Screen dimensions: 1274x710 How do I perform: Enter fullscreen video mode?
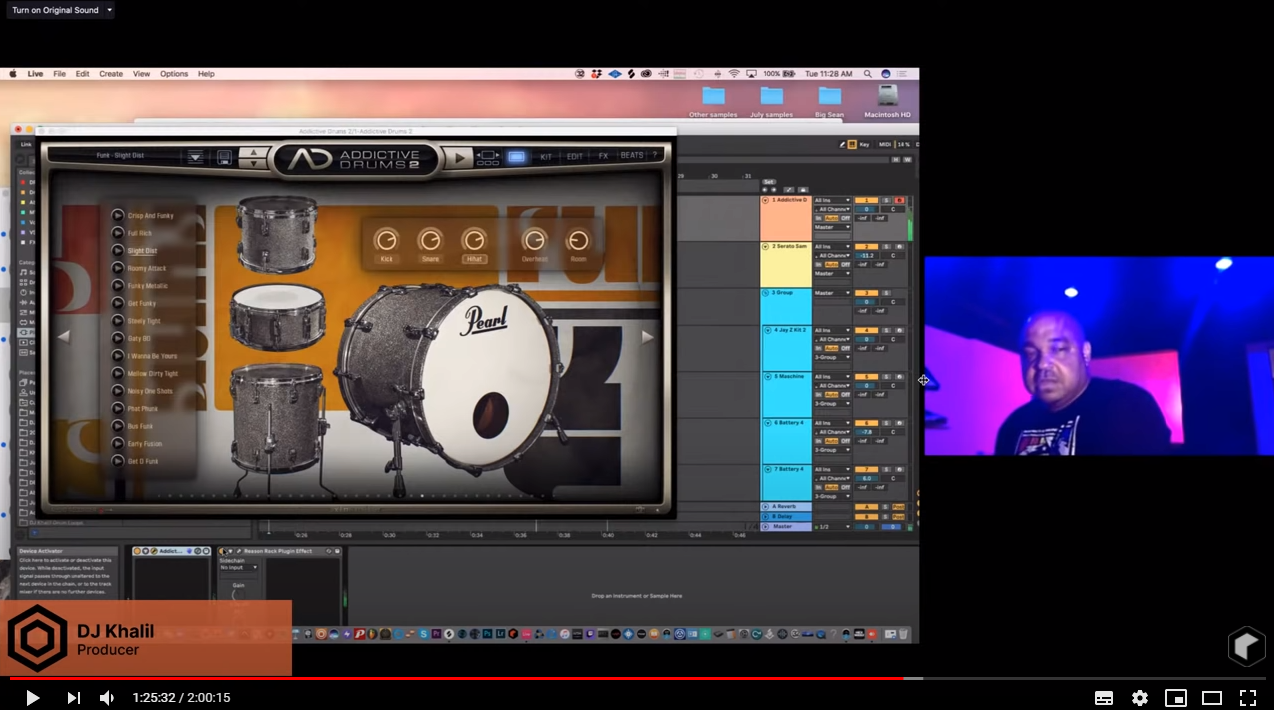click(x=1248, y=698)
